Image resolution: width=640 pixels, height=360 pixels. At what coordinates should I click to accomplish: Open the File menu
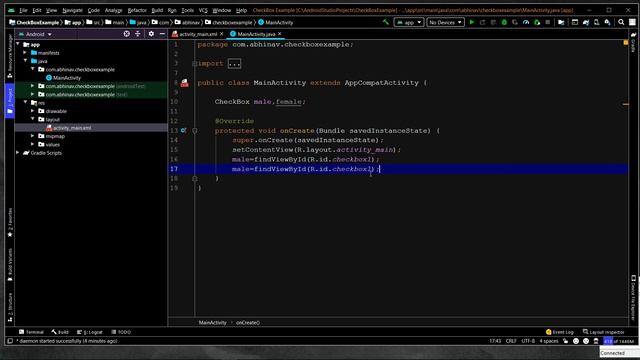[x=23, y=10]
